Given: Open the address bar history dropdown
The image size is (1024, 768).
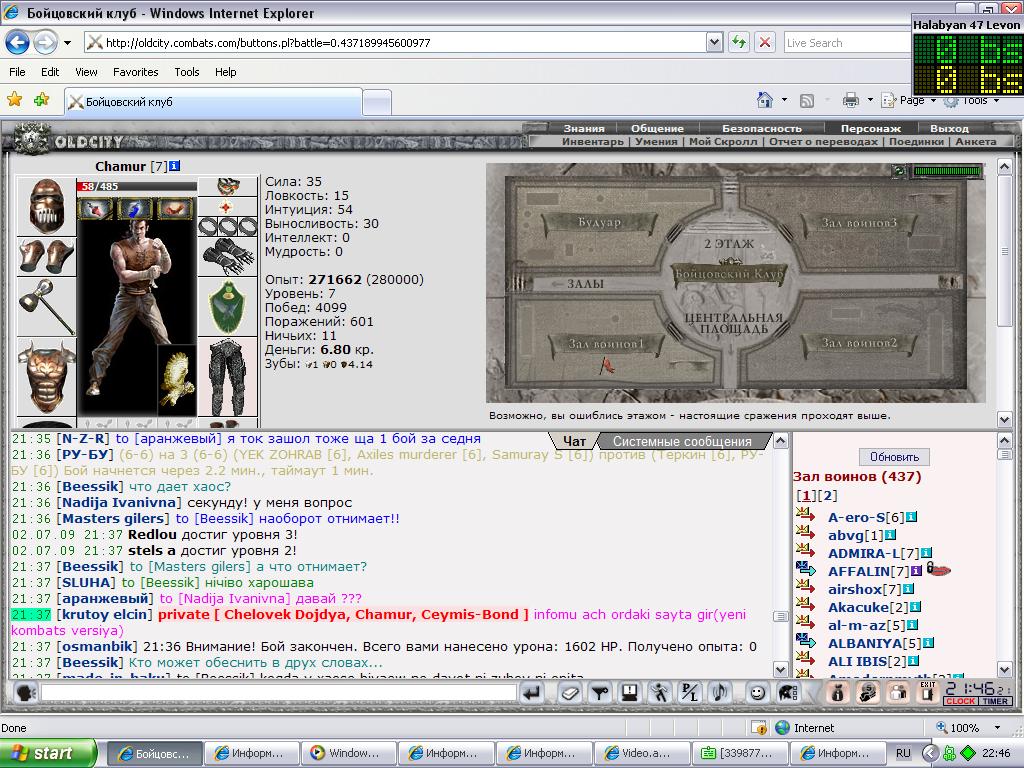Looking at the screenshot, I should tap(714, 43).
